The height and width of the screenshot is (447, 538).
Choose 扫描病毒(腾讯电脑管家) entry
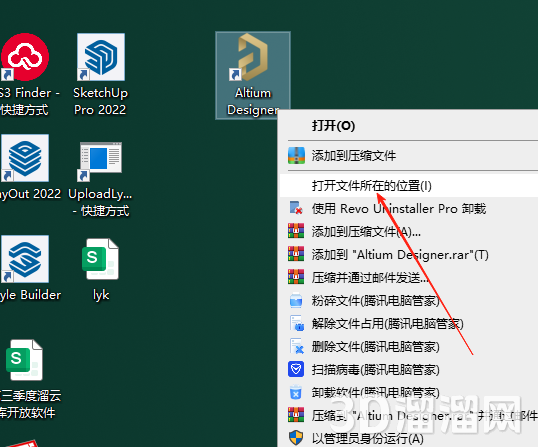408,369
